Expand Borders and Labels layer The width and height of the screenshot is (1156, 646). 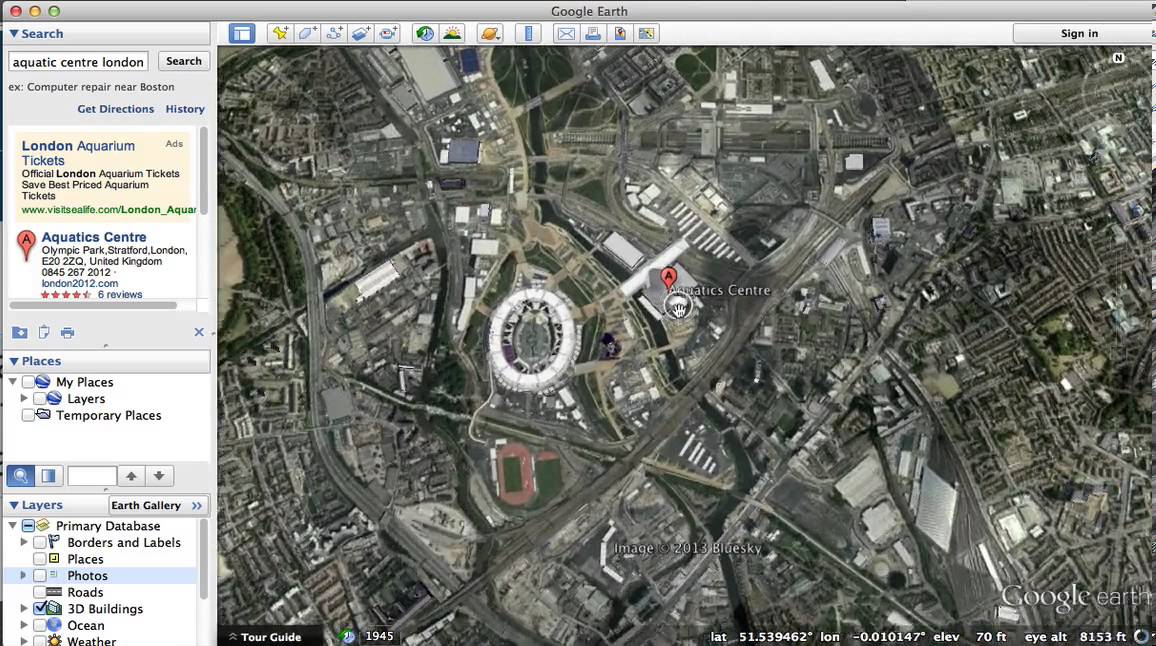(24, 542)
